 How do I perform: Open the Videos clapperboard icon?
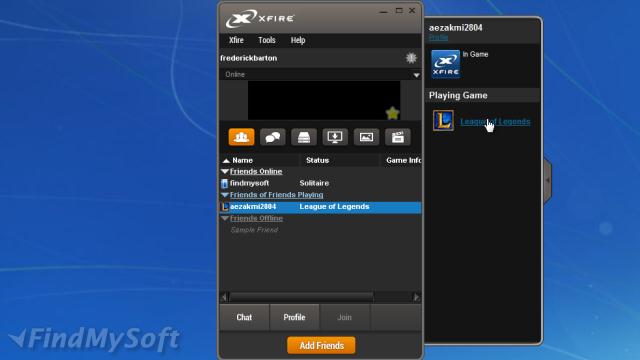tap(398, 137)
